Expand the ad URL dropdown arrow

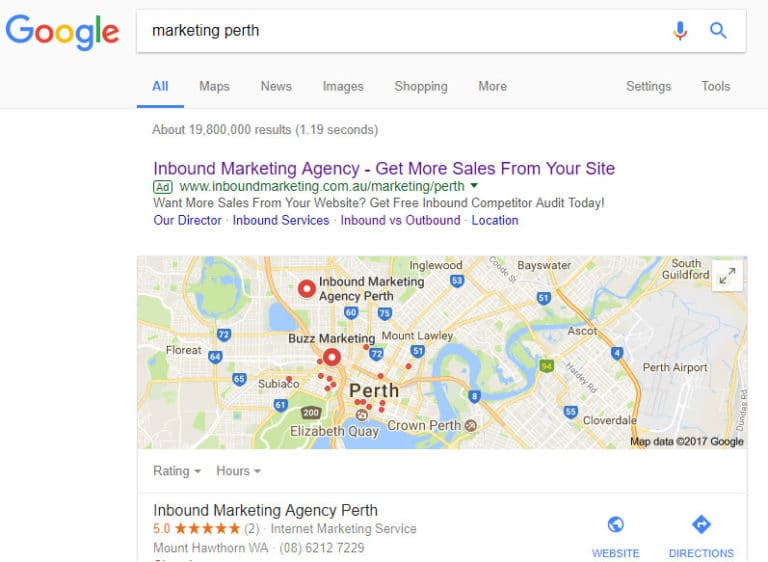(474, 186)
